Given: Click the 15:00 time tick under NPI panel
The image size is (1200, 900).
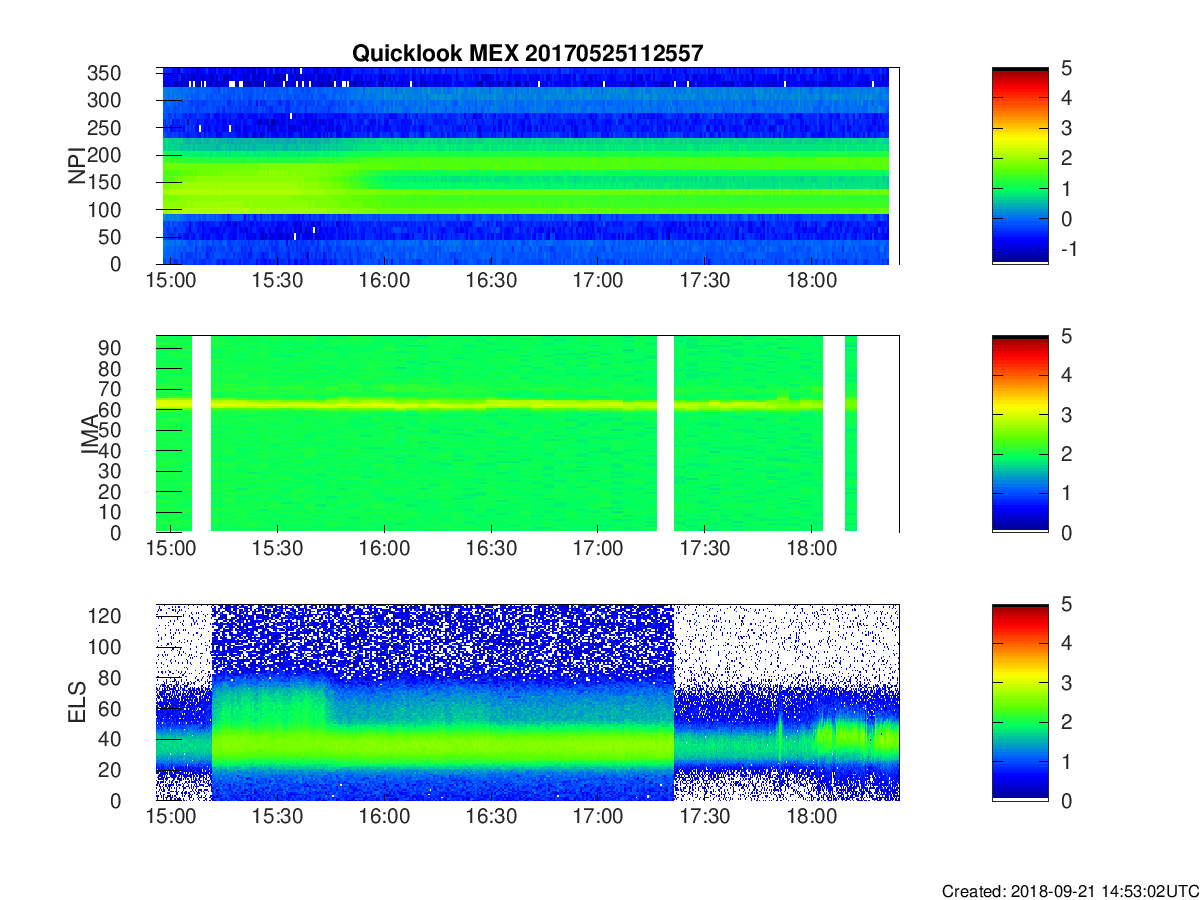Looking at the screenshot, I should (x=171, y=281).
